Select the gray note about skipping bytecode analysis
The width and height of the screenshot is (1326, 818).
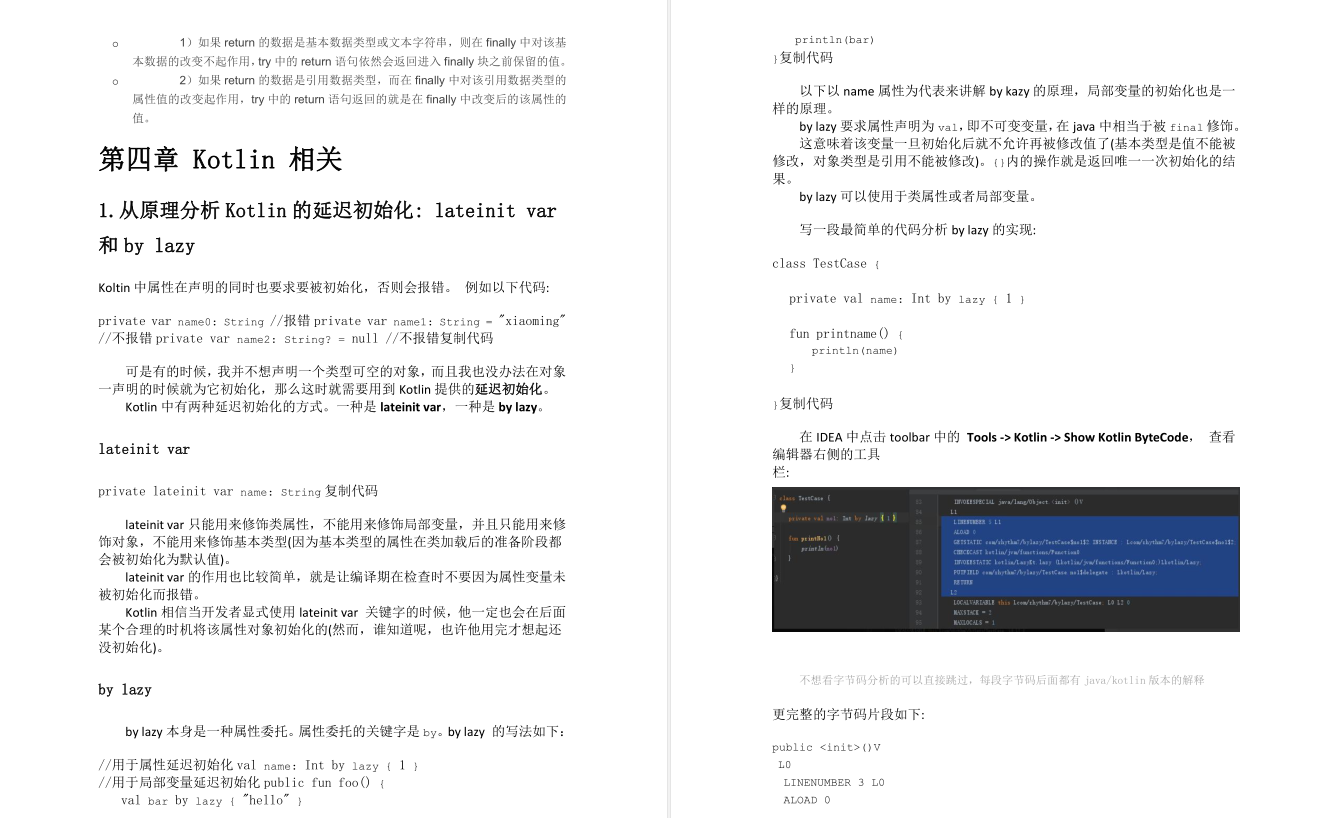(1003, 680)
